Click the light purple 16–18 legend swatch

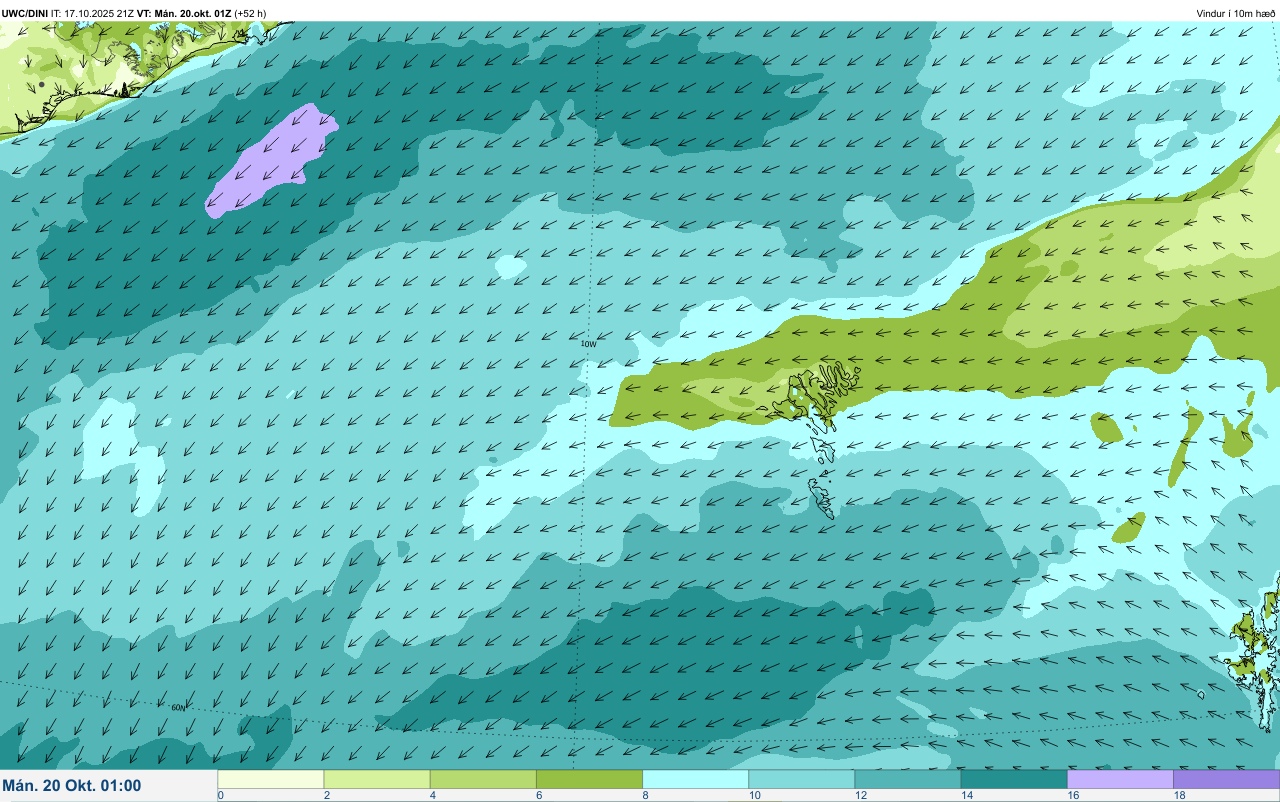pyautogui.click(x=1120, y=779)
